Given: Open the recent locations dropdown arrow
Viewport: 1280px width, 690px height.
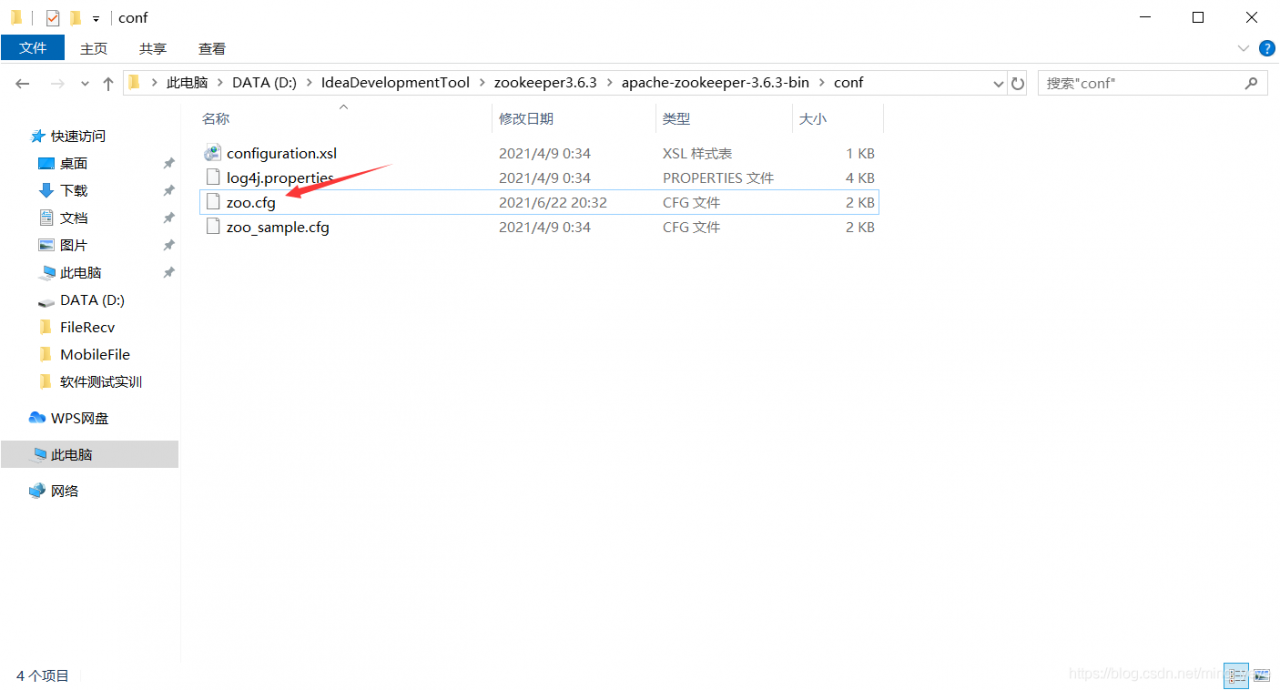Looking at the screenshot, I should click(84, 84).
